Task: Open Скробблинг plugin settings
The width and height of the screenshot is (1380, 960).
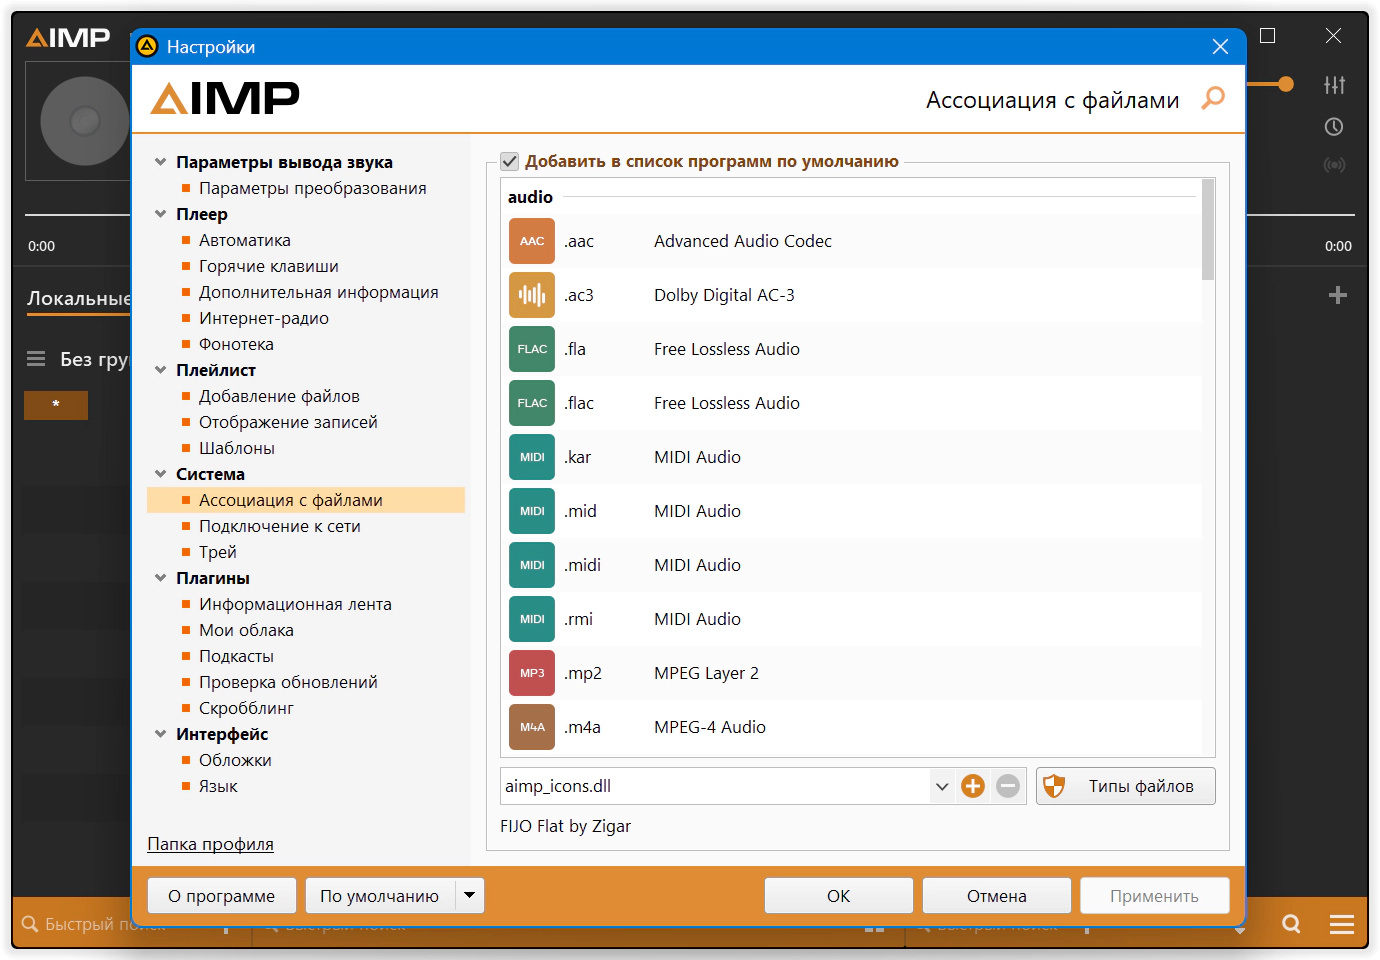Action: click(x=246, y=708)
